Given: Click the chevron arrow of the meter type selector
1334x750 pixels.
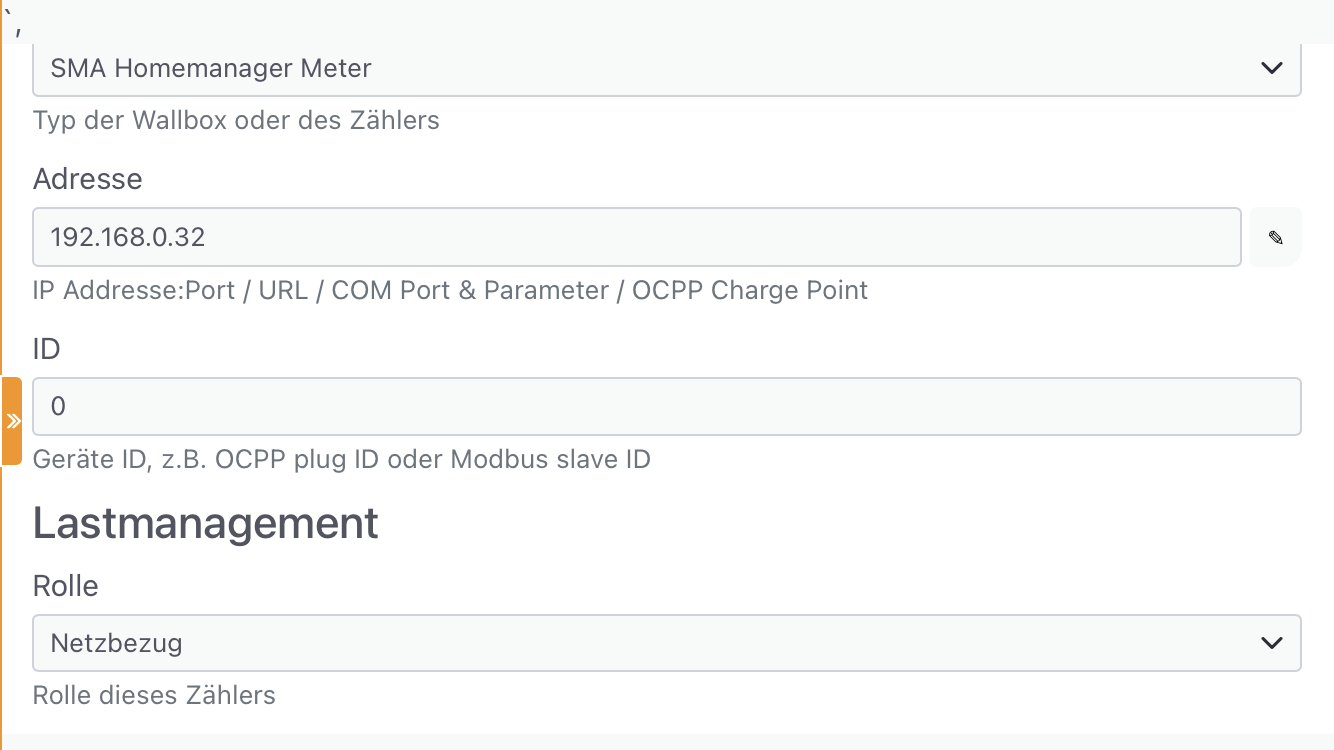Looking at the screenshot, I should pos(1272,68).
